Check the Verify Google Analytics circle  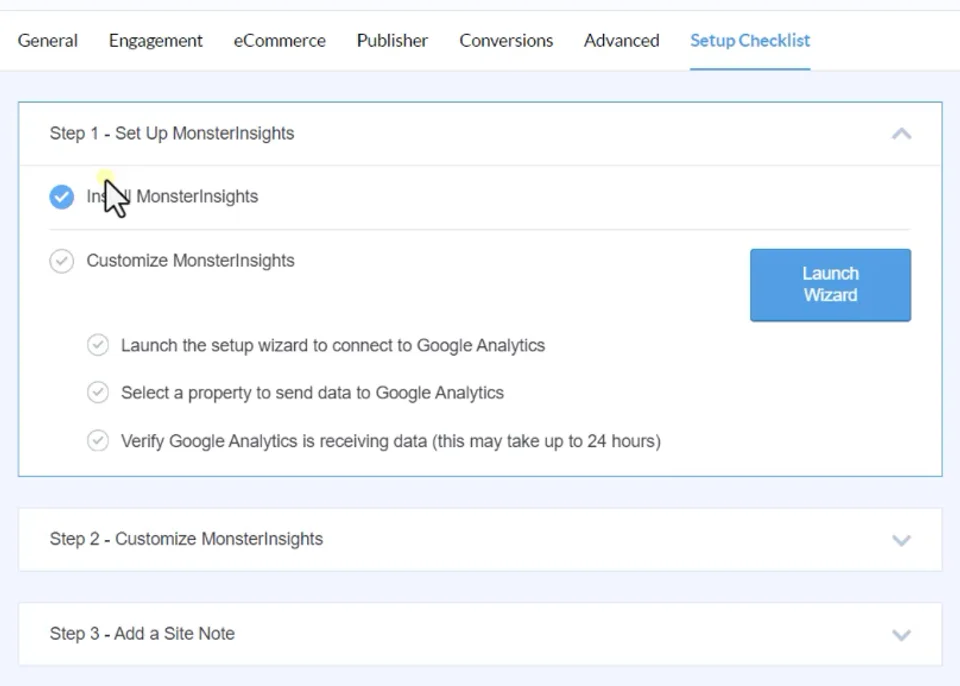[x=98, y=440]
